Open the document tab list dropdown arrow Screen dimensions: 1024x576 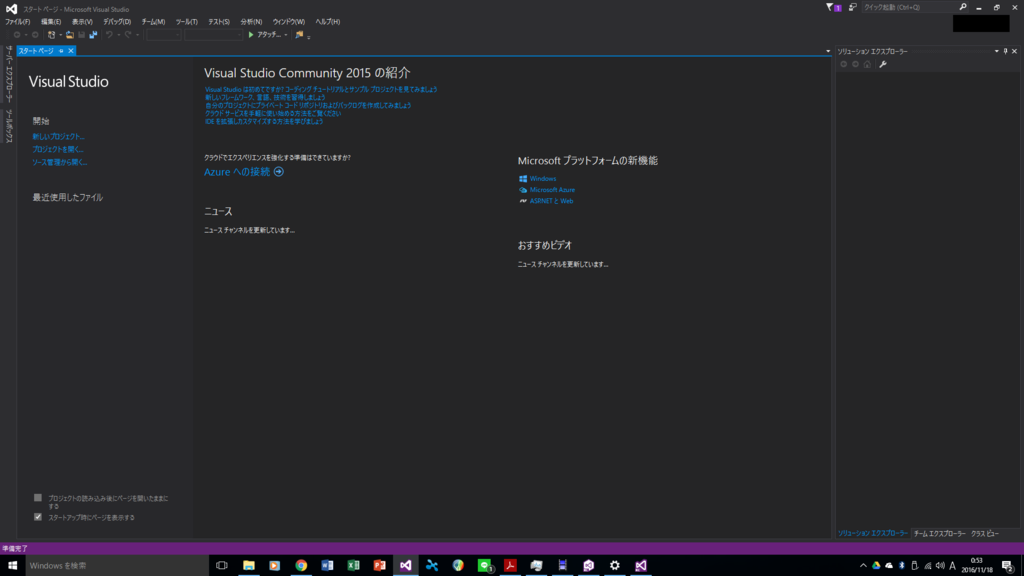[x=828, y=51]
